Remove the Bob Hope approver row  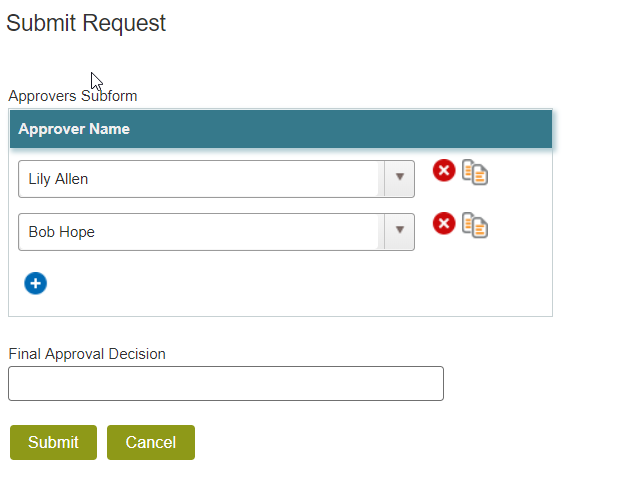pos(444,223)
